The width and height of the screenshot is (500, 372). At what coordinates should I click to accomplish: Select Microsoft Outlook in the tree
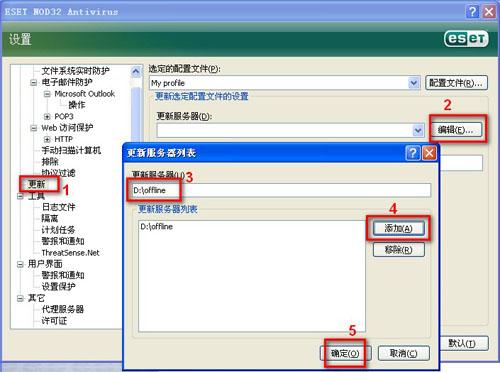click(85, 94)
